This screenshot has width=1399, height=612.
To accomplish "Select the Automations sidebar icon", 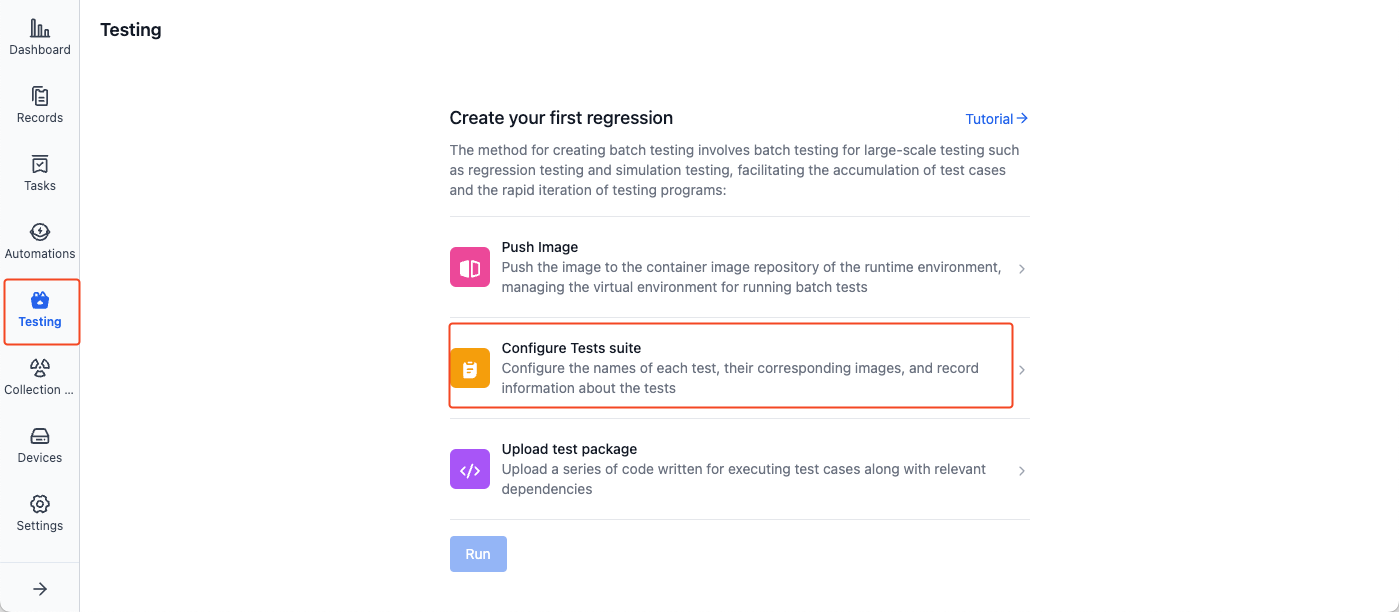I will tap(40, 233).
